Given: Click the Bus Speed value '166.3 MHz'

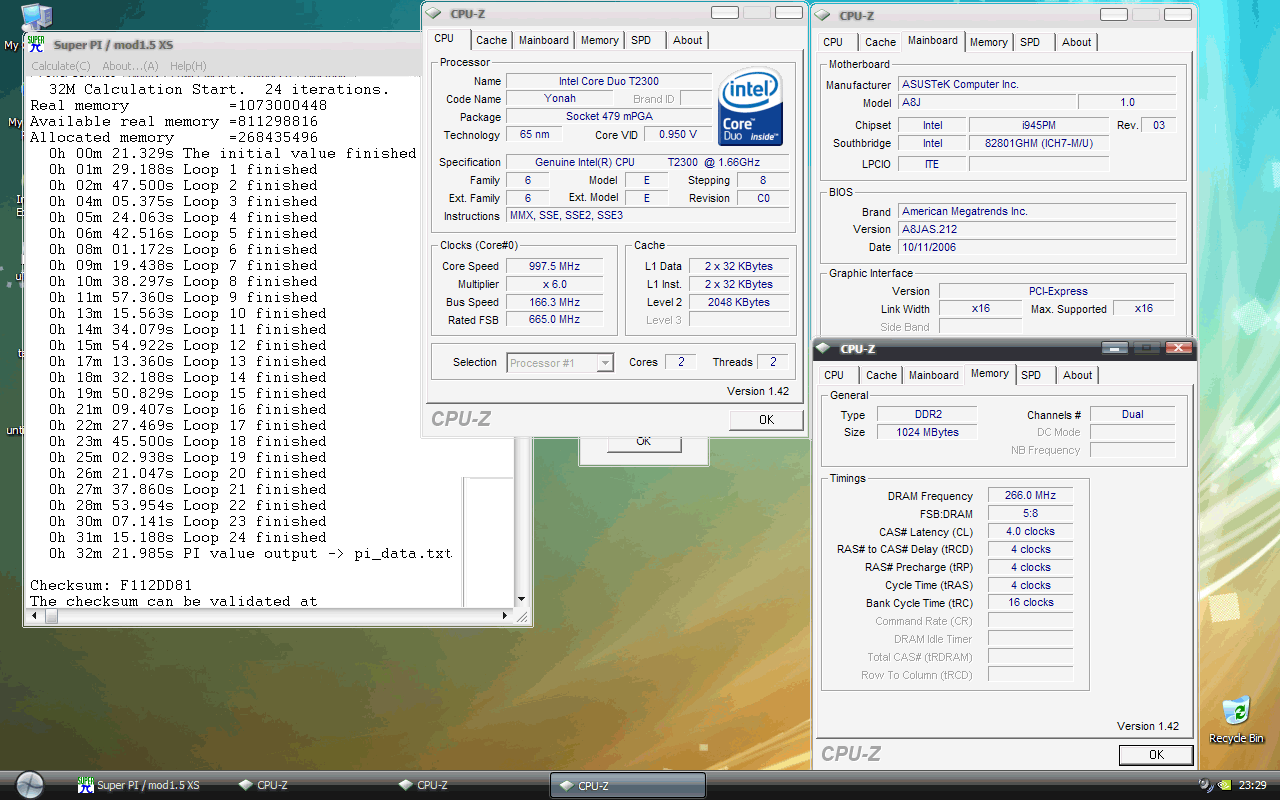Looking at the screenshot, I should [x=555, y=302].
